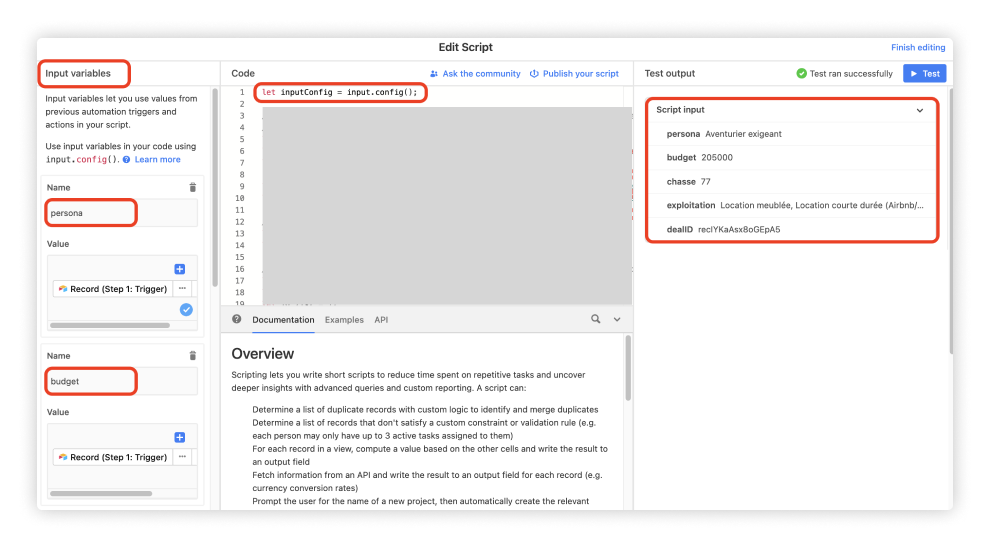Click the exploitation row in Script input
990x547 pixels.
(792, 205)
